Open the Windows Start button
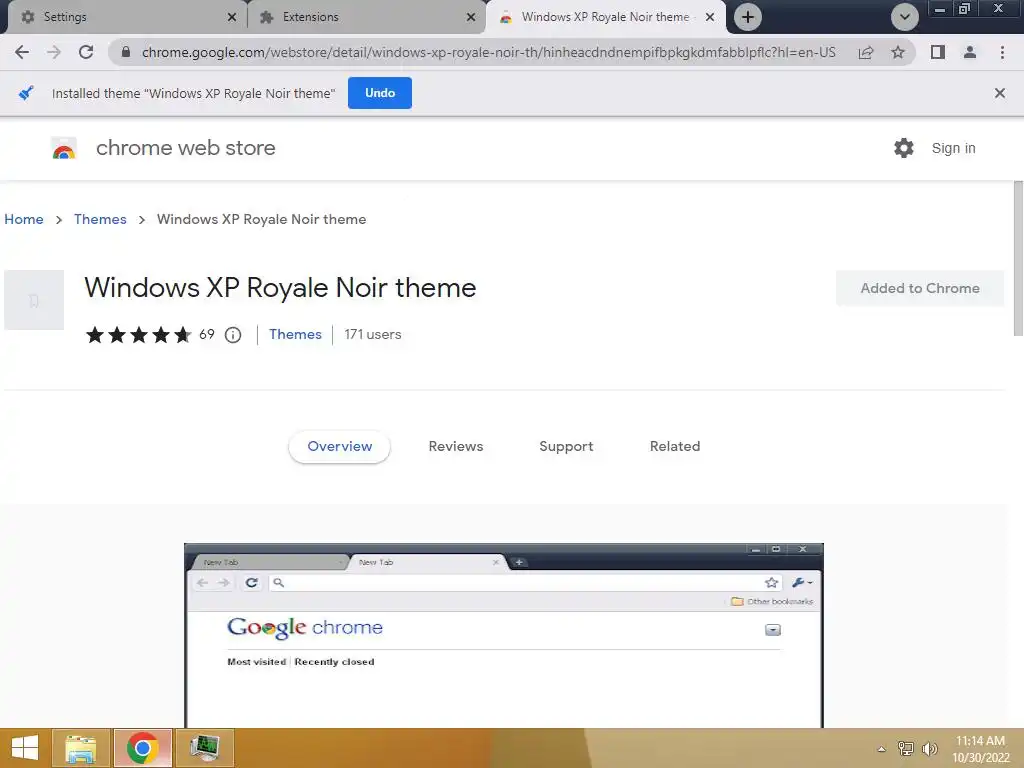Screen dimensions: 1024x768 coord(24,748)
